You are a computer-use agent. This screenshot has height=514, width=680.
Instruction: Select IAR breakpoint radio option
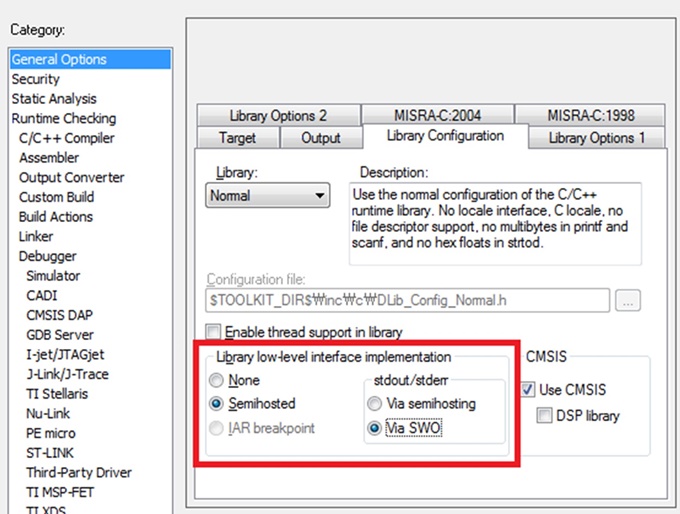[x=216, y=429]
